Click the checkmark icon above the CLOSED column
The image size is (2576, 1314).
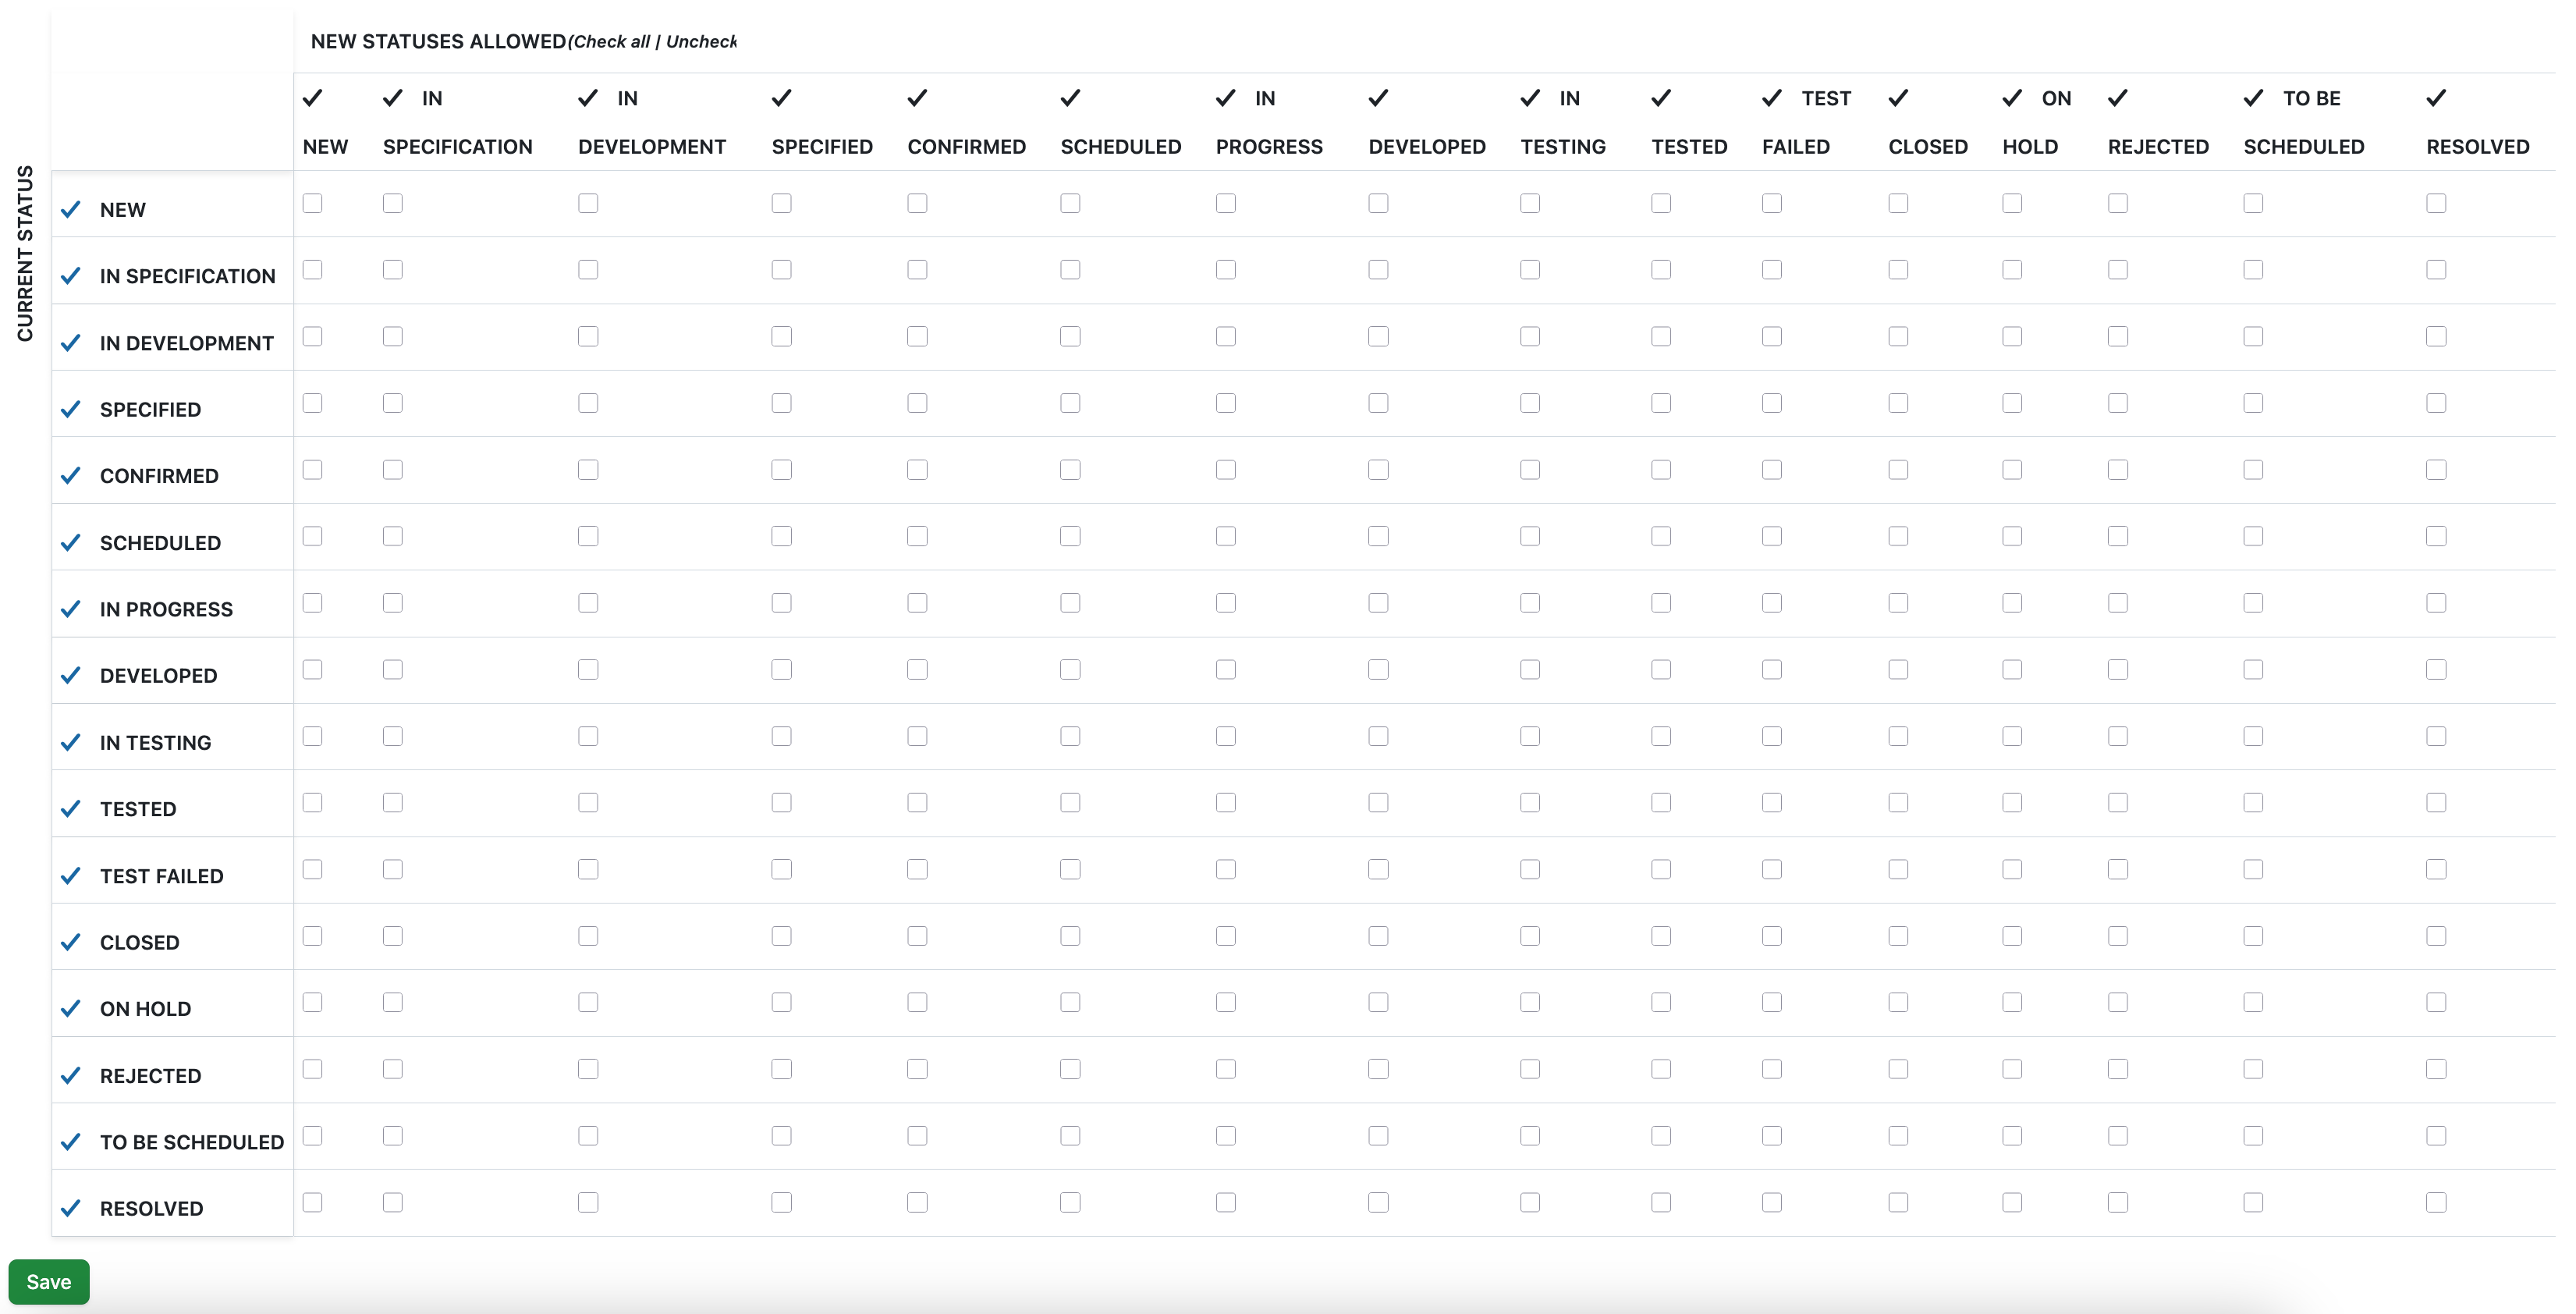point(1897,98)
